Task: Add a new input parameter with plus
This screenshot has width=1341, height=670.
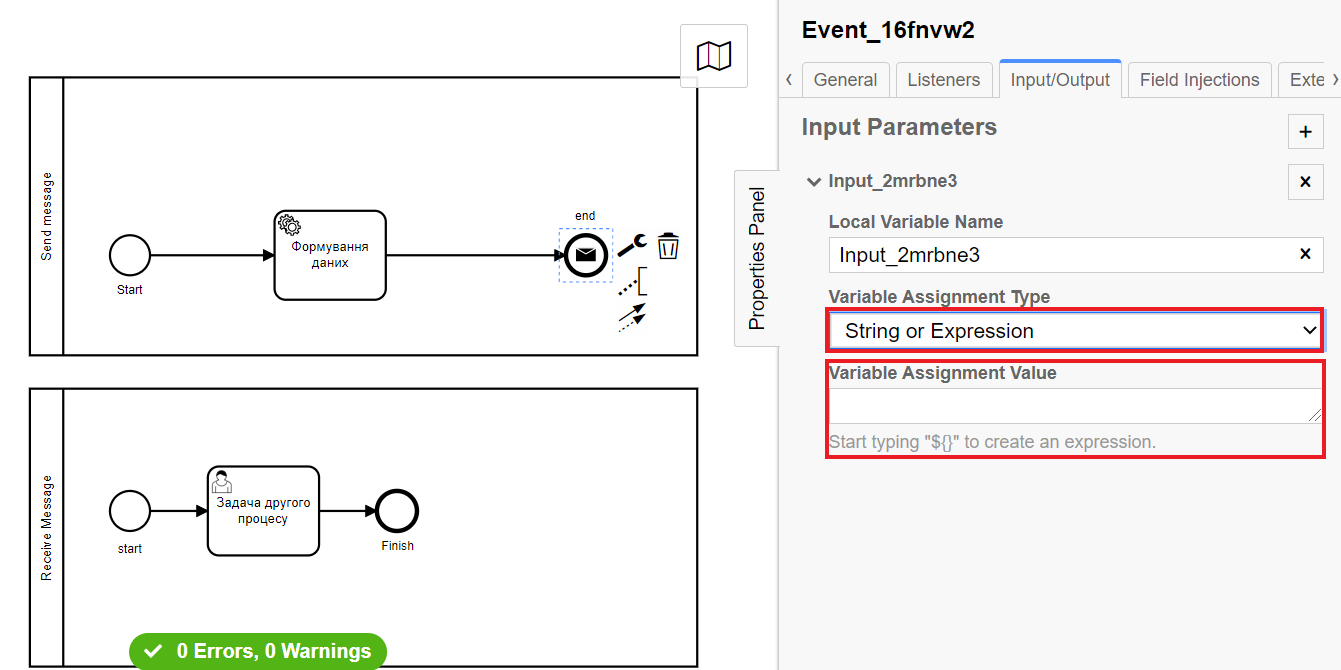Action: (1305, 131)
